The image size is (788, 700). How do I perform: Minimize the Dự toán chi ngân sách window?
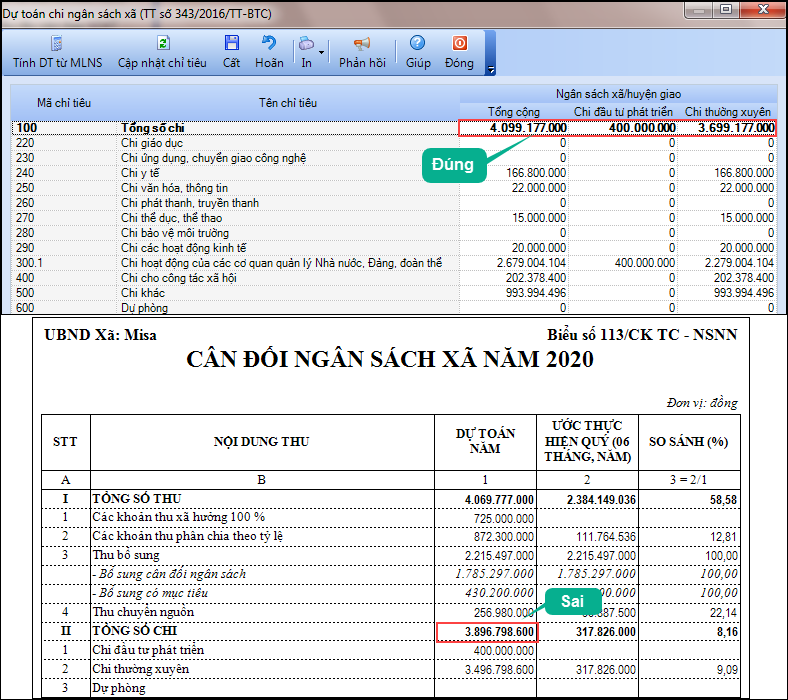(698, 10)
